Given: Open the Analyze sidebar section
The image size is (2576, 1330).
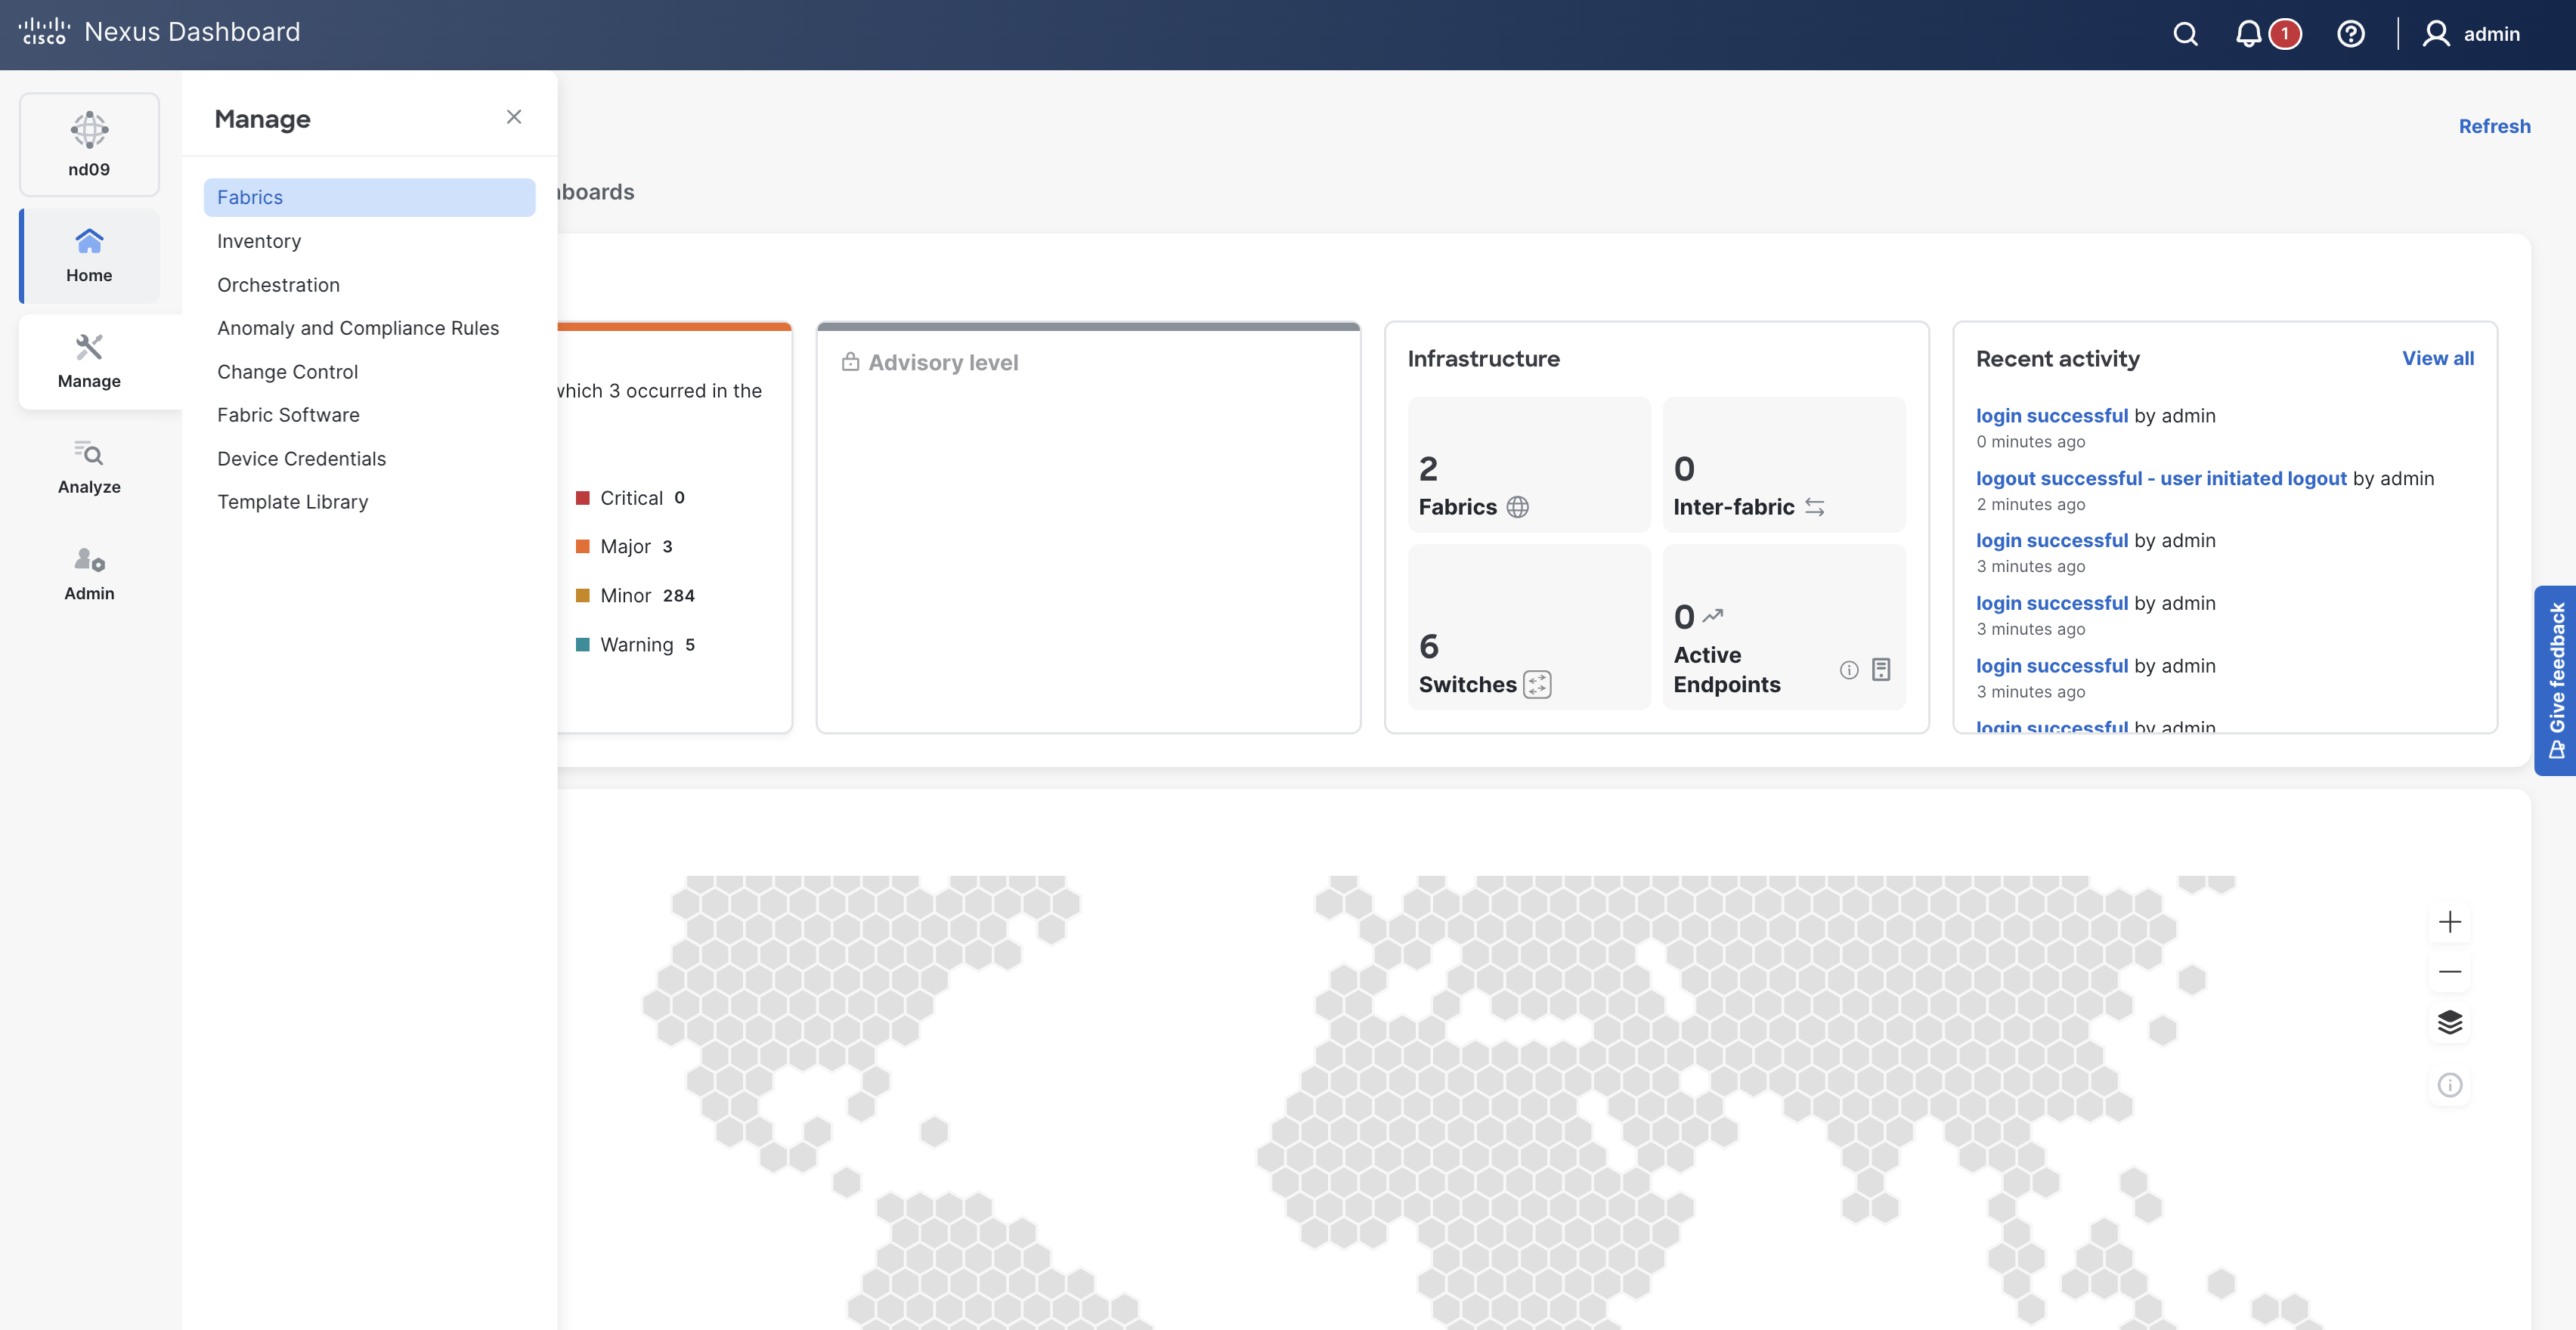Looking at the screenshot, I should 89,467.
